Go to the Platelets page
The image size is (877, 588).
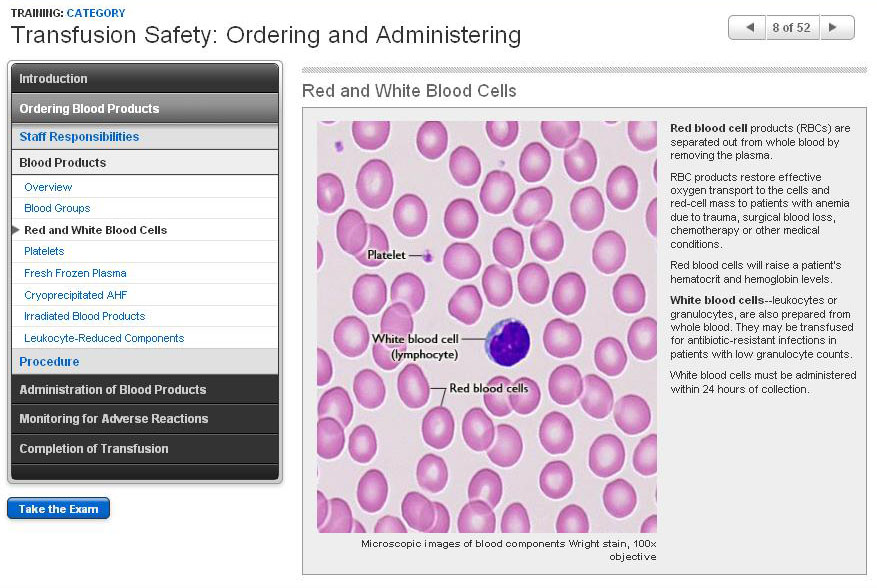point(44,252)
